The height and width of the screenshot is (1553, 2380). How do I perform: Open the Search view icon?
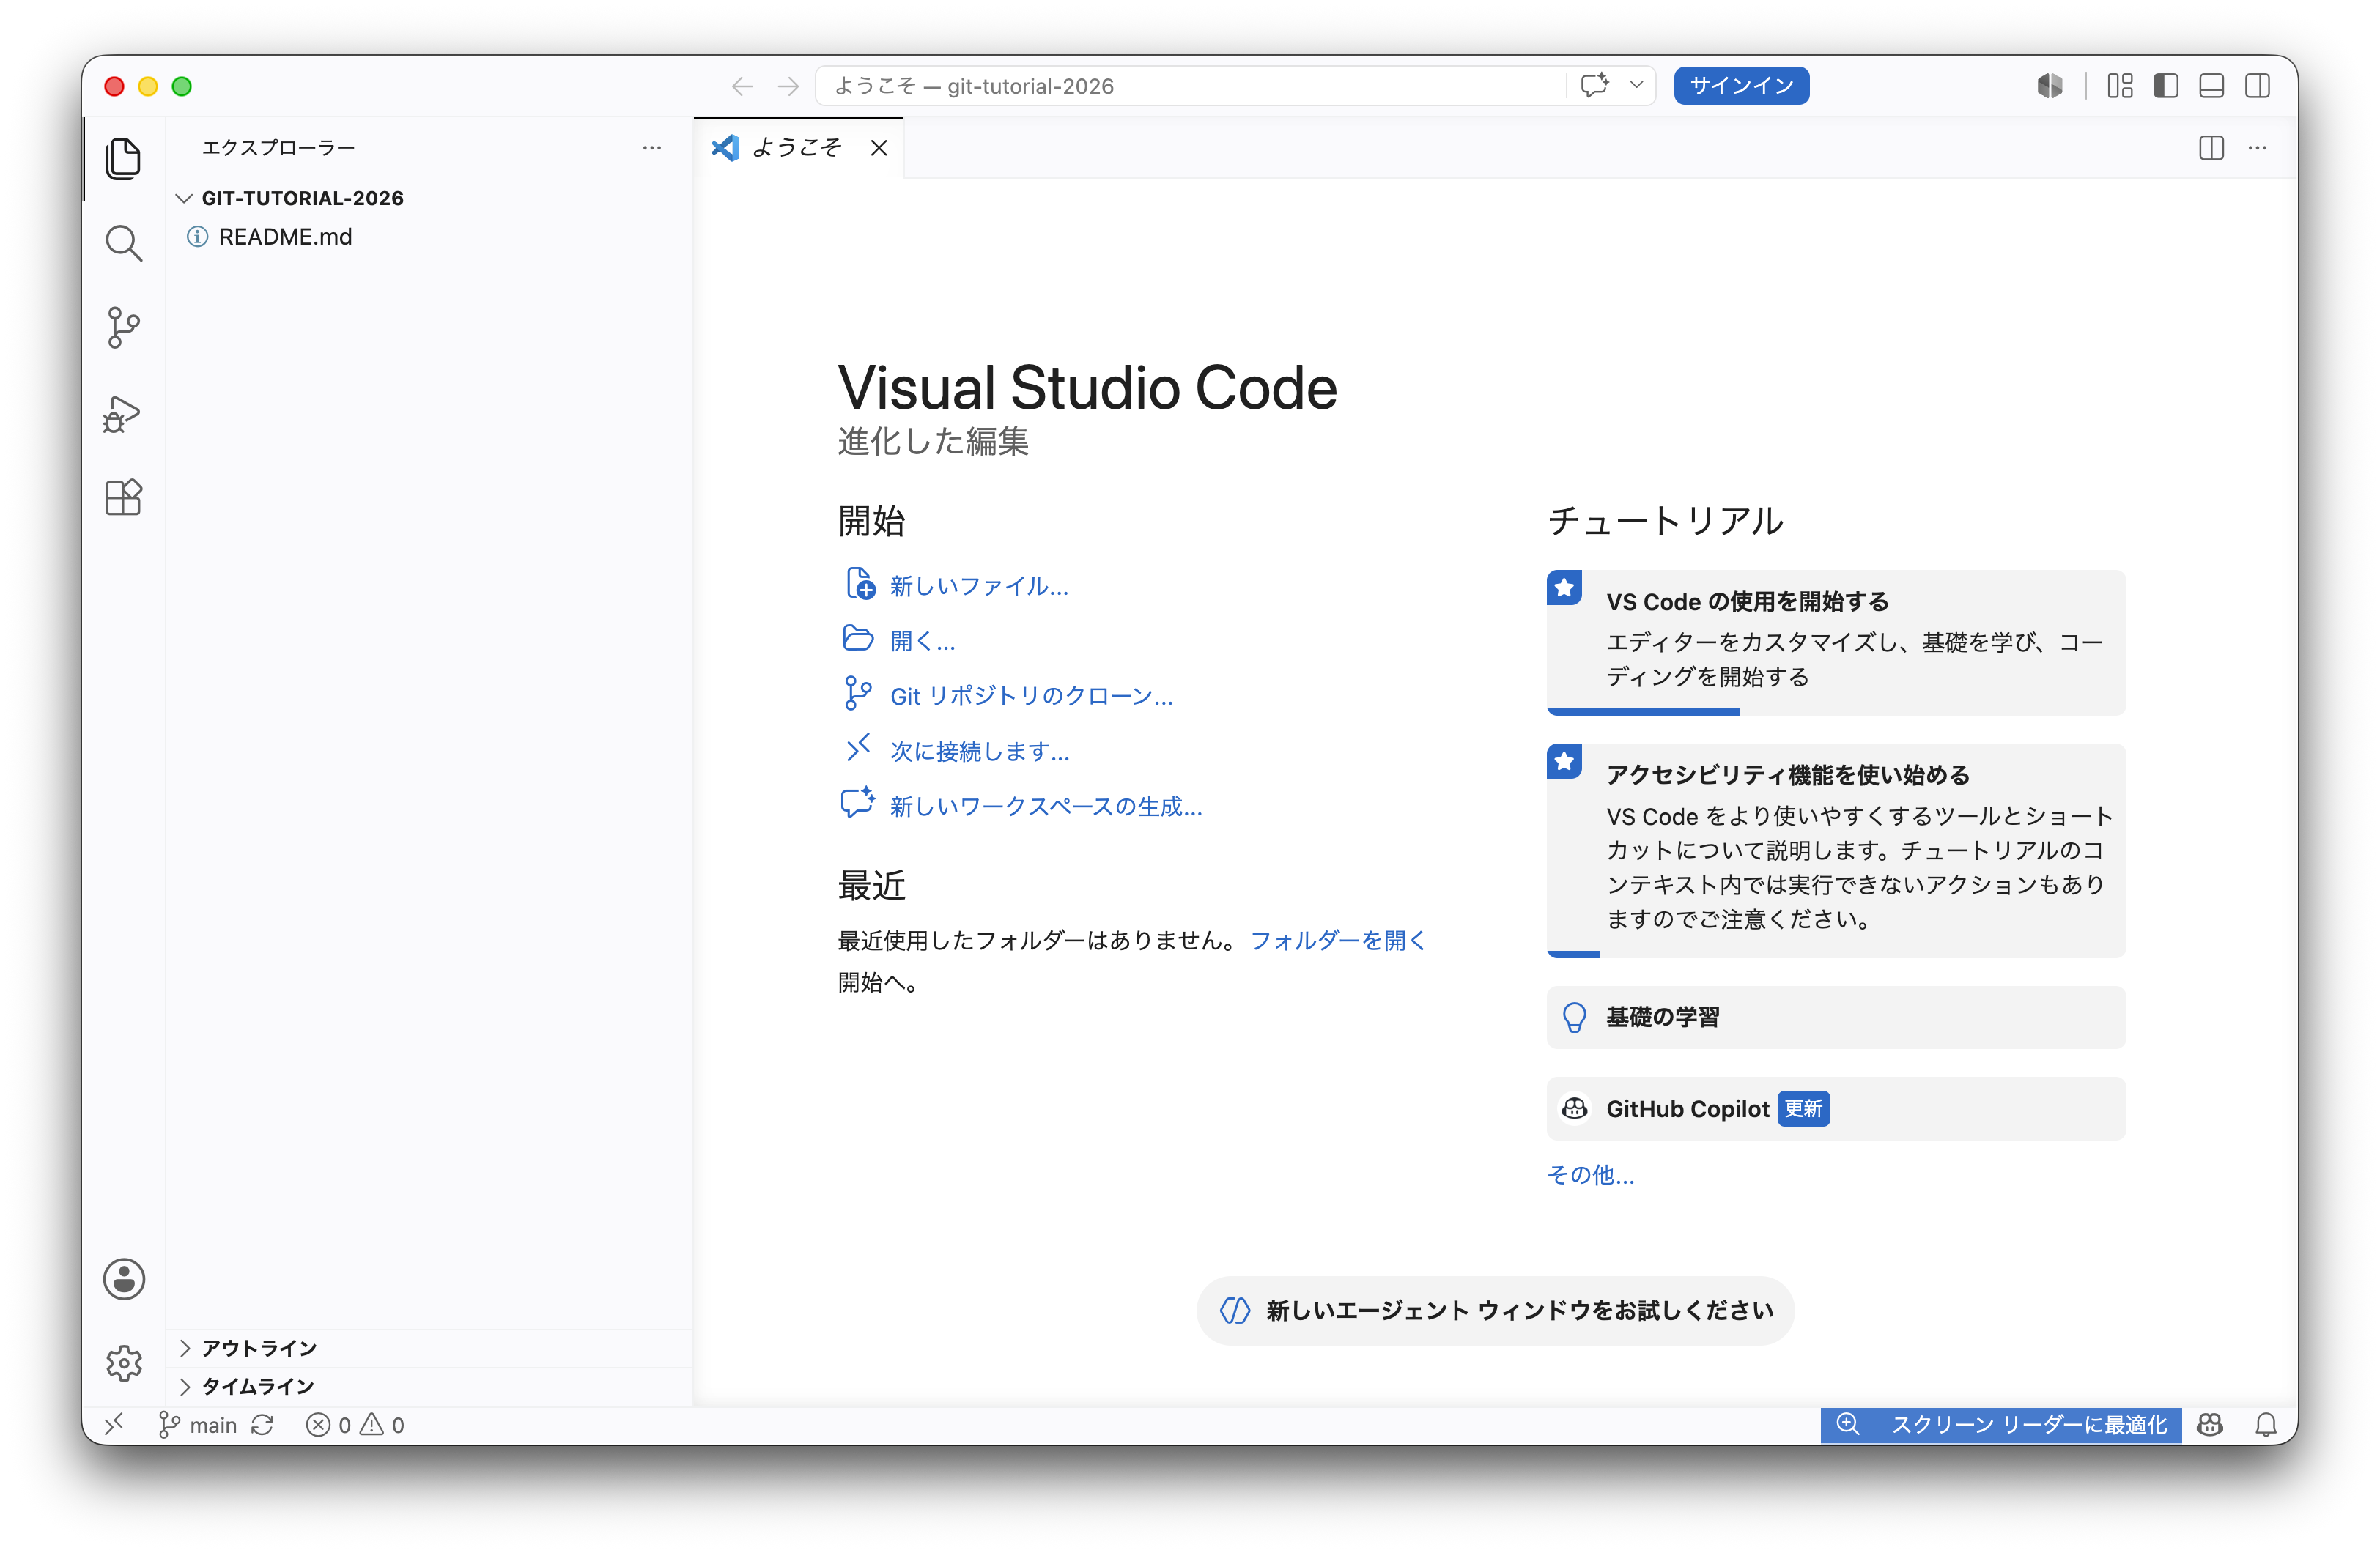[123, 243]
